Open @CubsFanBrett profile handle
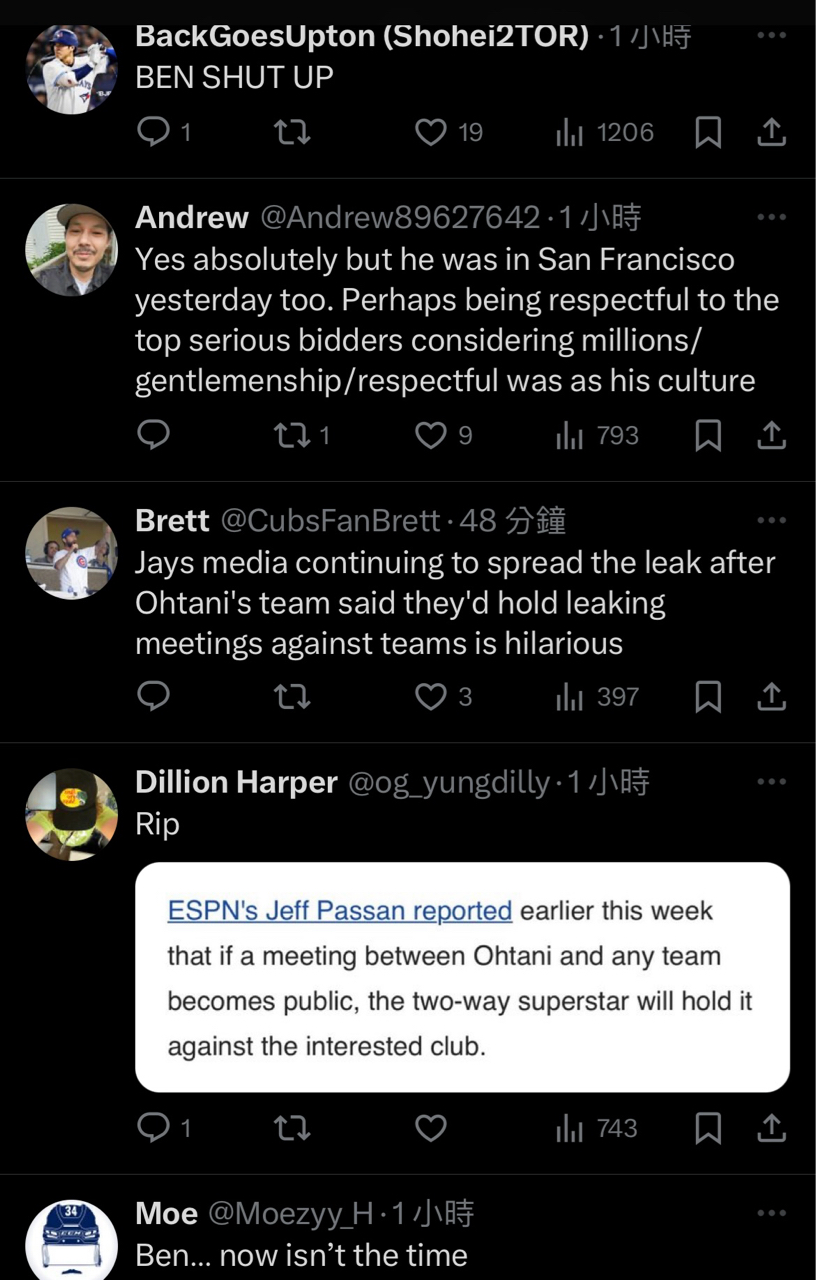 click(330, 521)
